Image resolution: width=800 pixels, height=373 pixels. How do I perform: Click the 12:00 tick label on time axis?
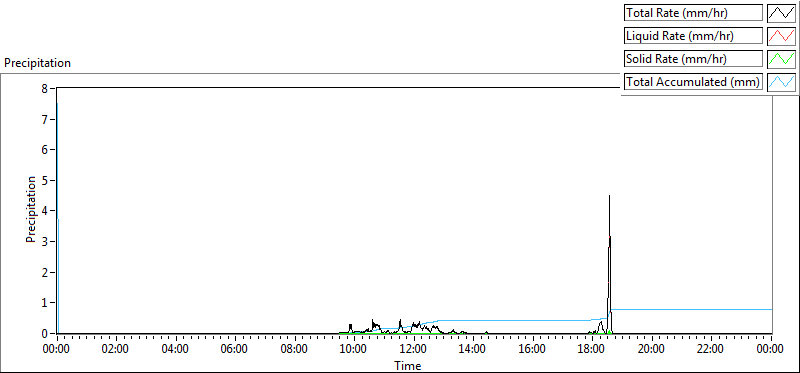point(414,350)
